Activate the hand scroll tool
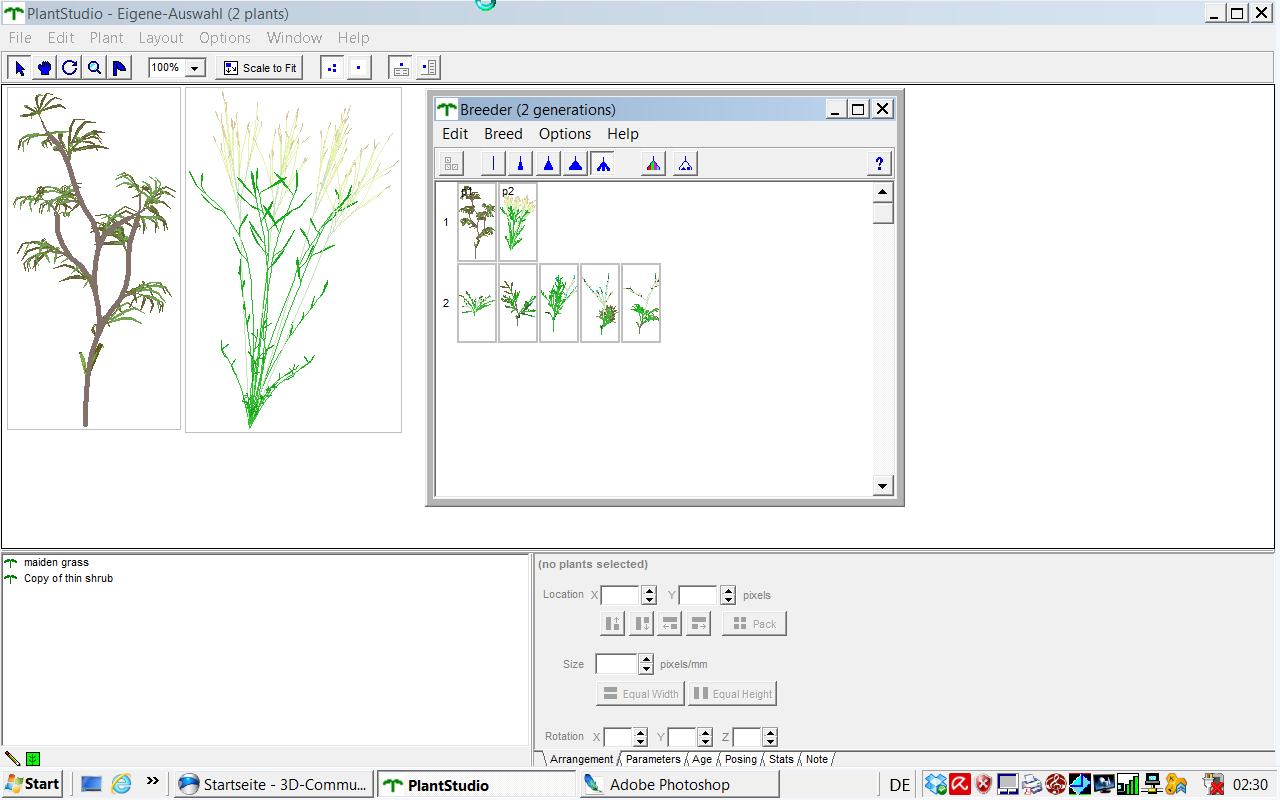 point(45,68)
